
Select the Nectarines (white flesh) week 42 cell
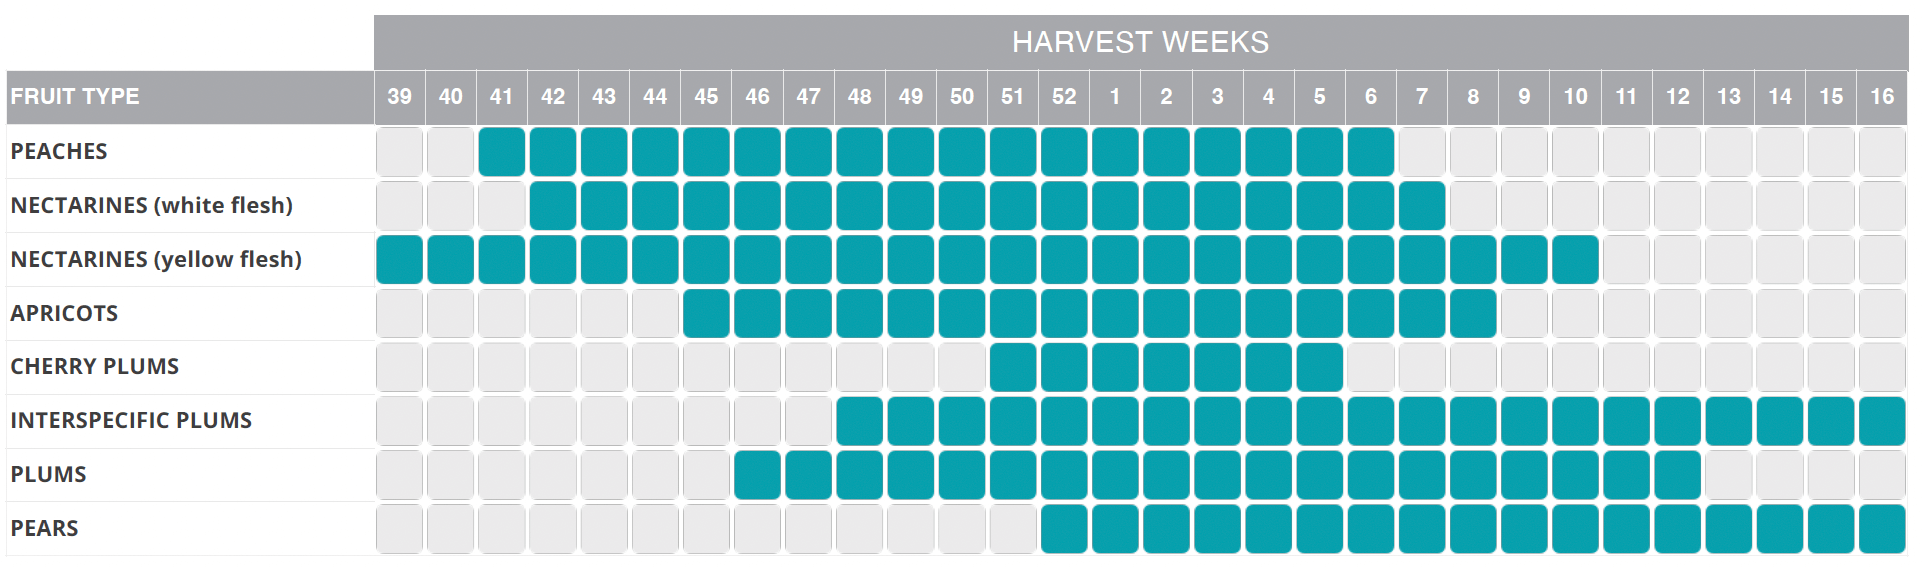(x=553, y=205)
